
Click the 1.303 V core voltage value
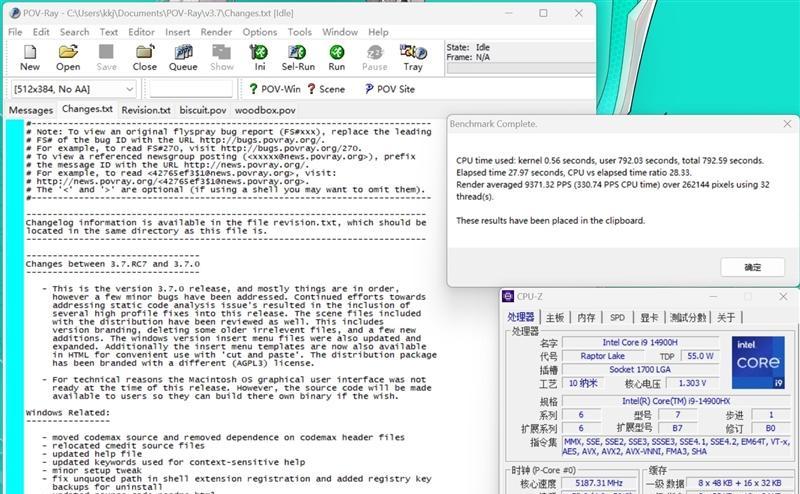[692, 383]
